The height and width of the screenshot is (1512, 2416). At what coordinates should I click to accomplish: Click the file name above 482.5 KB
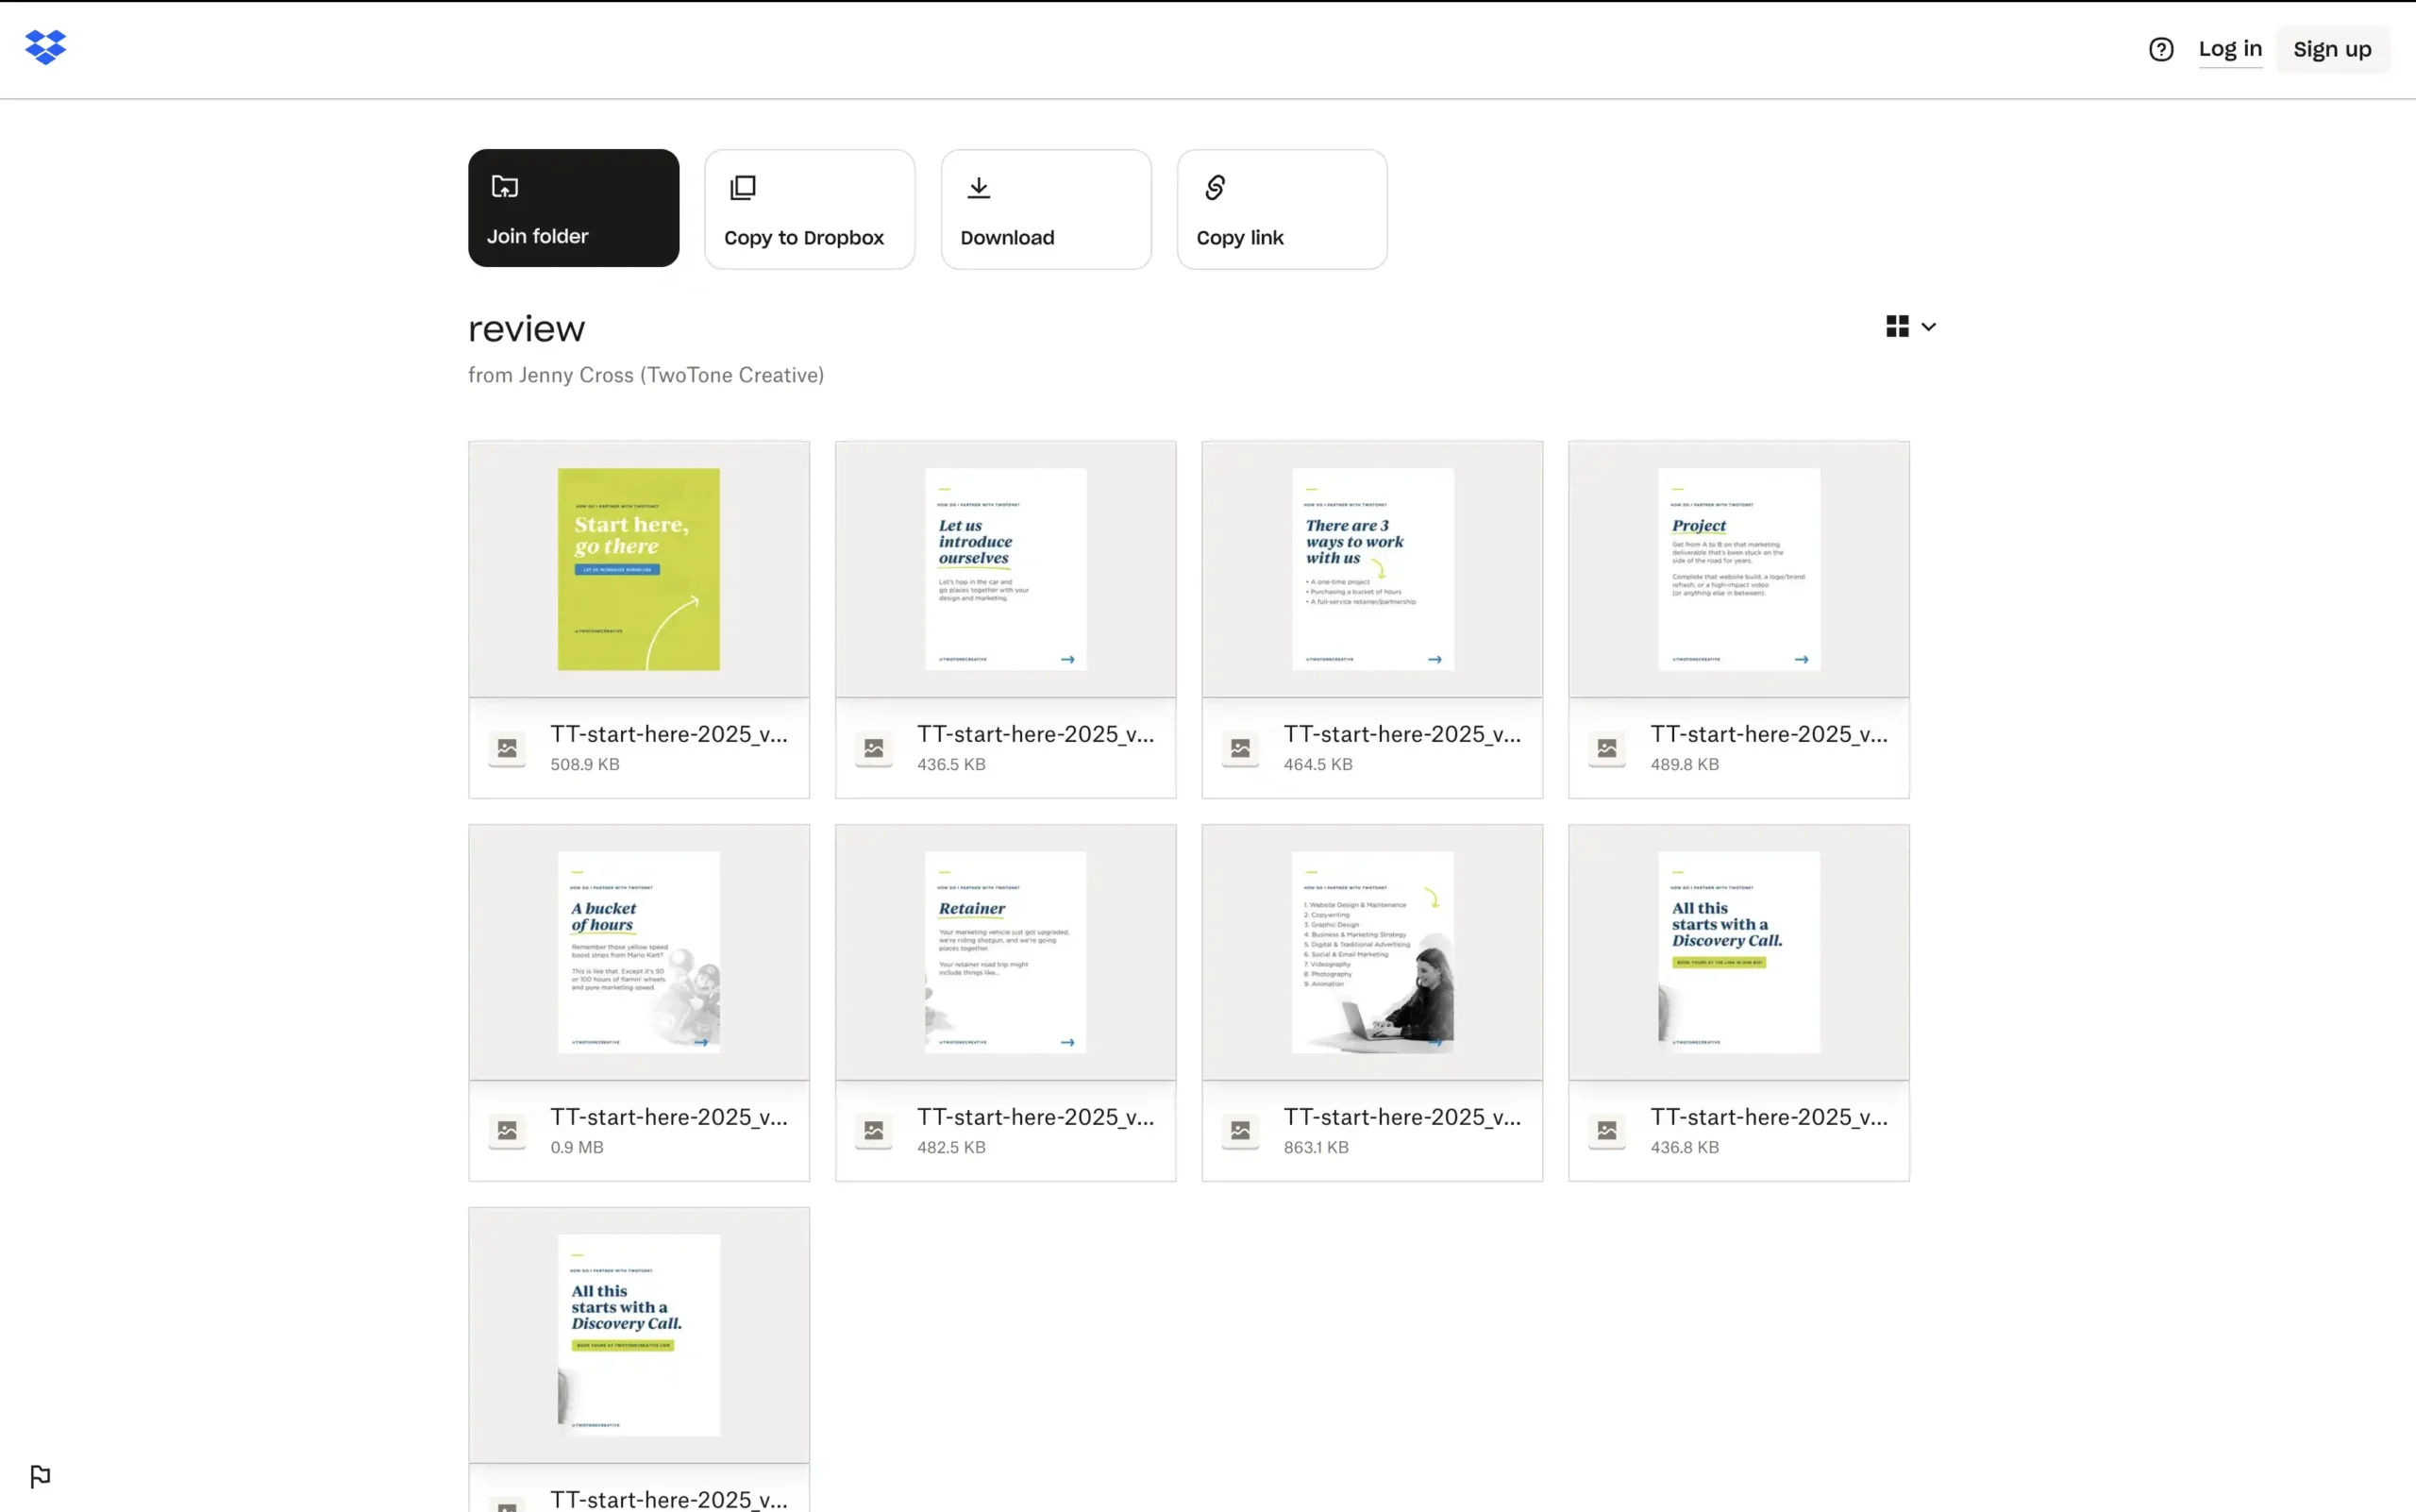pyautogui.click(x=1035, y=1117)
